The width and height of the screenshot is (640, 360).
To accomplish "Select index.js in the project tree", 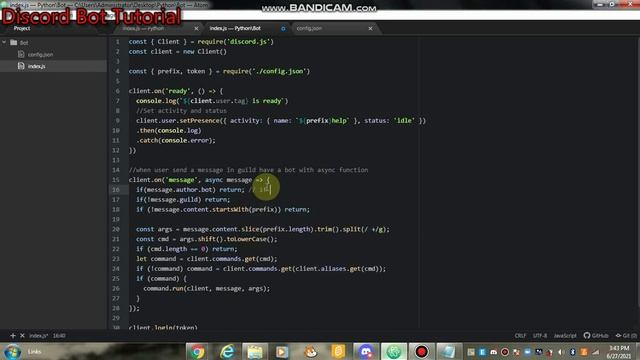I will pos(36,66).
